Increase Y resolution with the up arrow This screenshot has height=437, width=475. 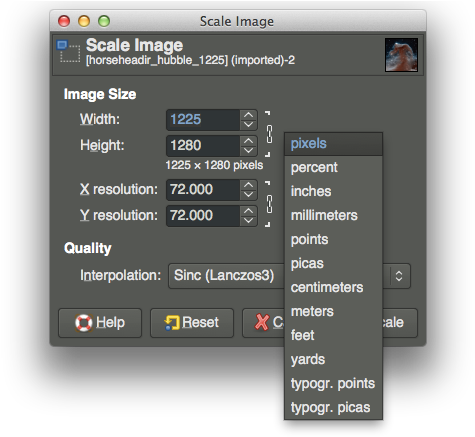pyautogui.click(x=248, y=211)
